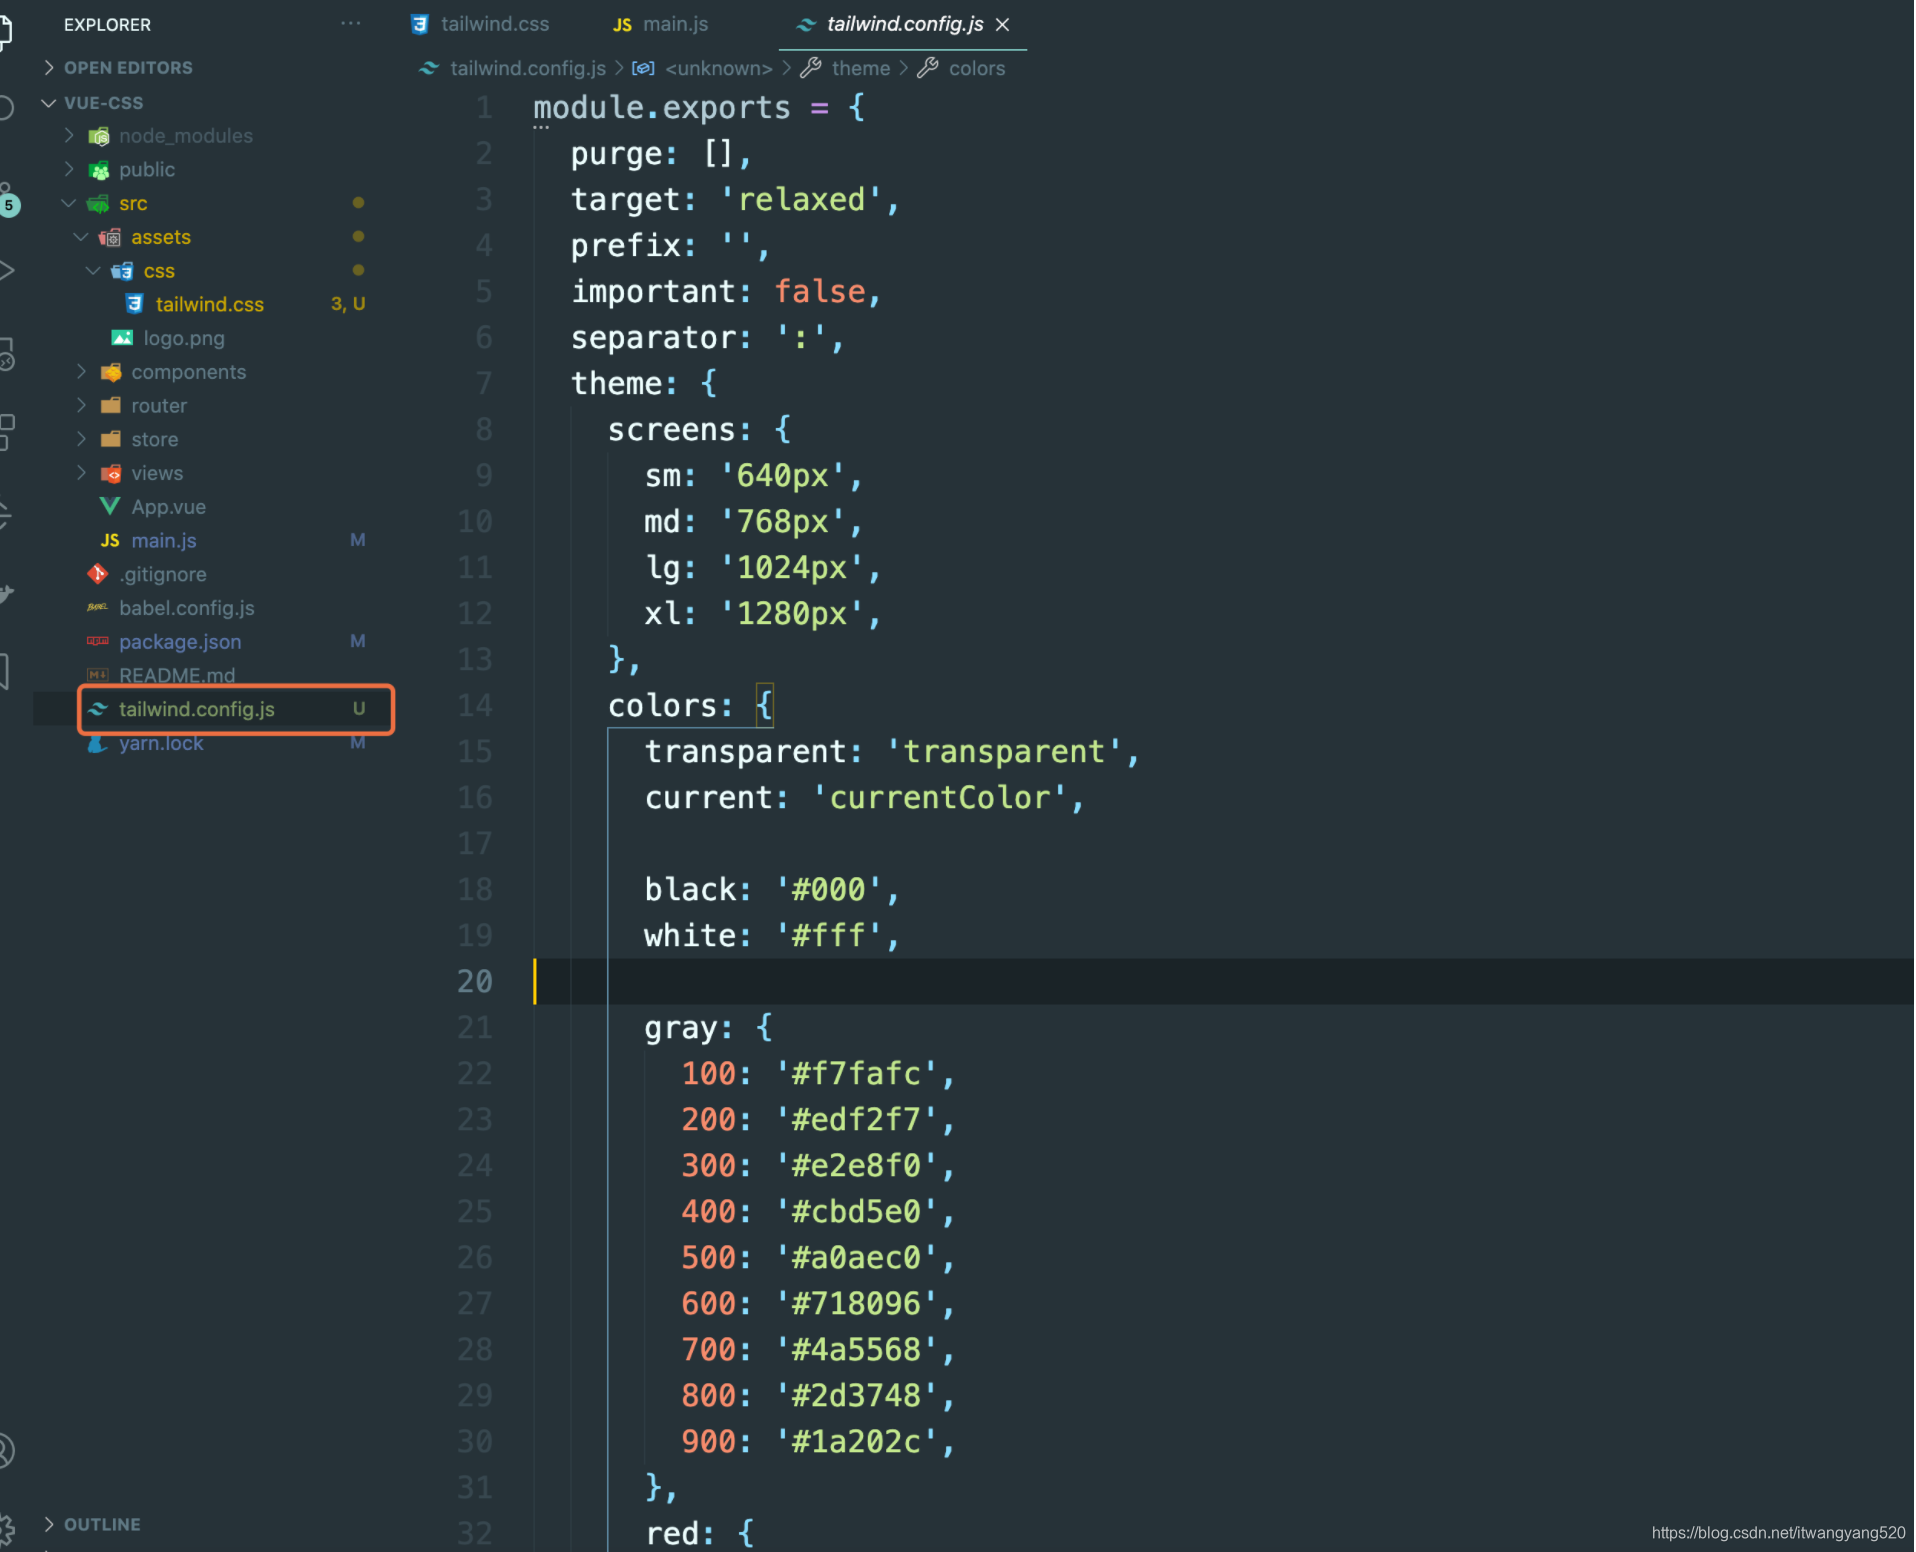Click the markdown icon beside README.md
The image size is (1916, 1552).
[x=97, y=675]
